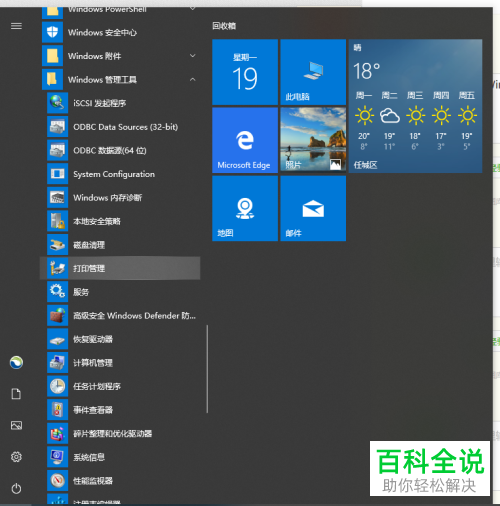Screen dimensions: 500x506
Task: Expand the Windows 附件 folder chevron
Action: click(193, 56)
